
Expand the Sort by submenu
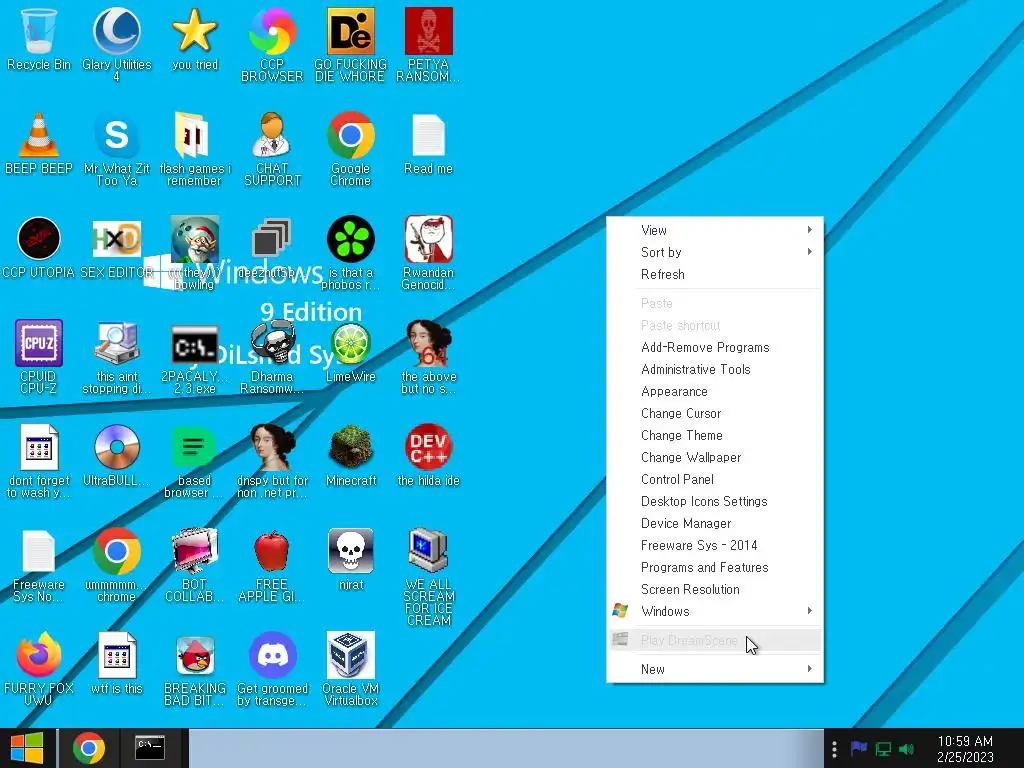tap(714, 252)
